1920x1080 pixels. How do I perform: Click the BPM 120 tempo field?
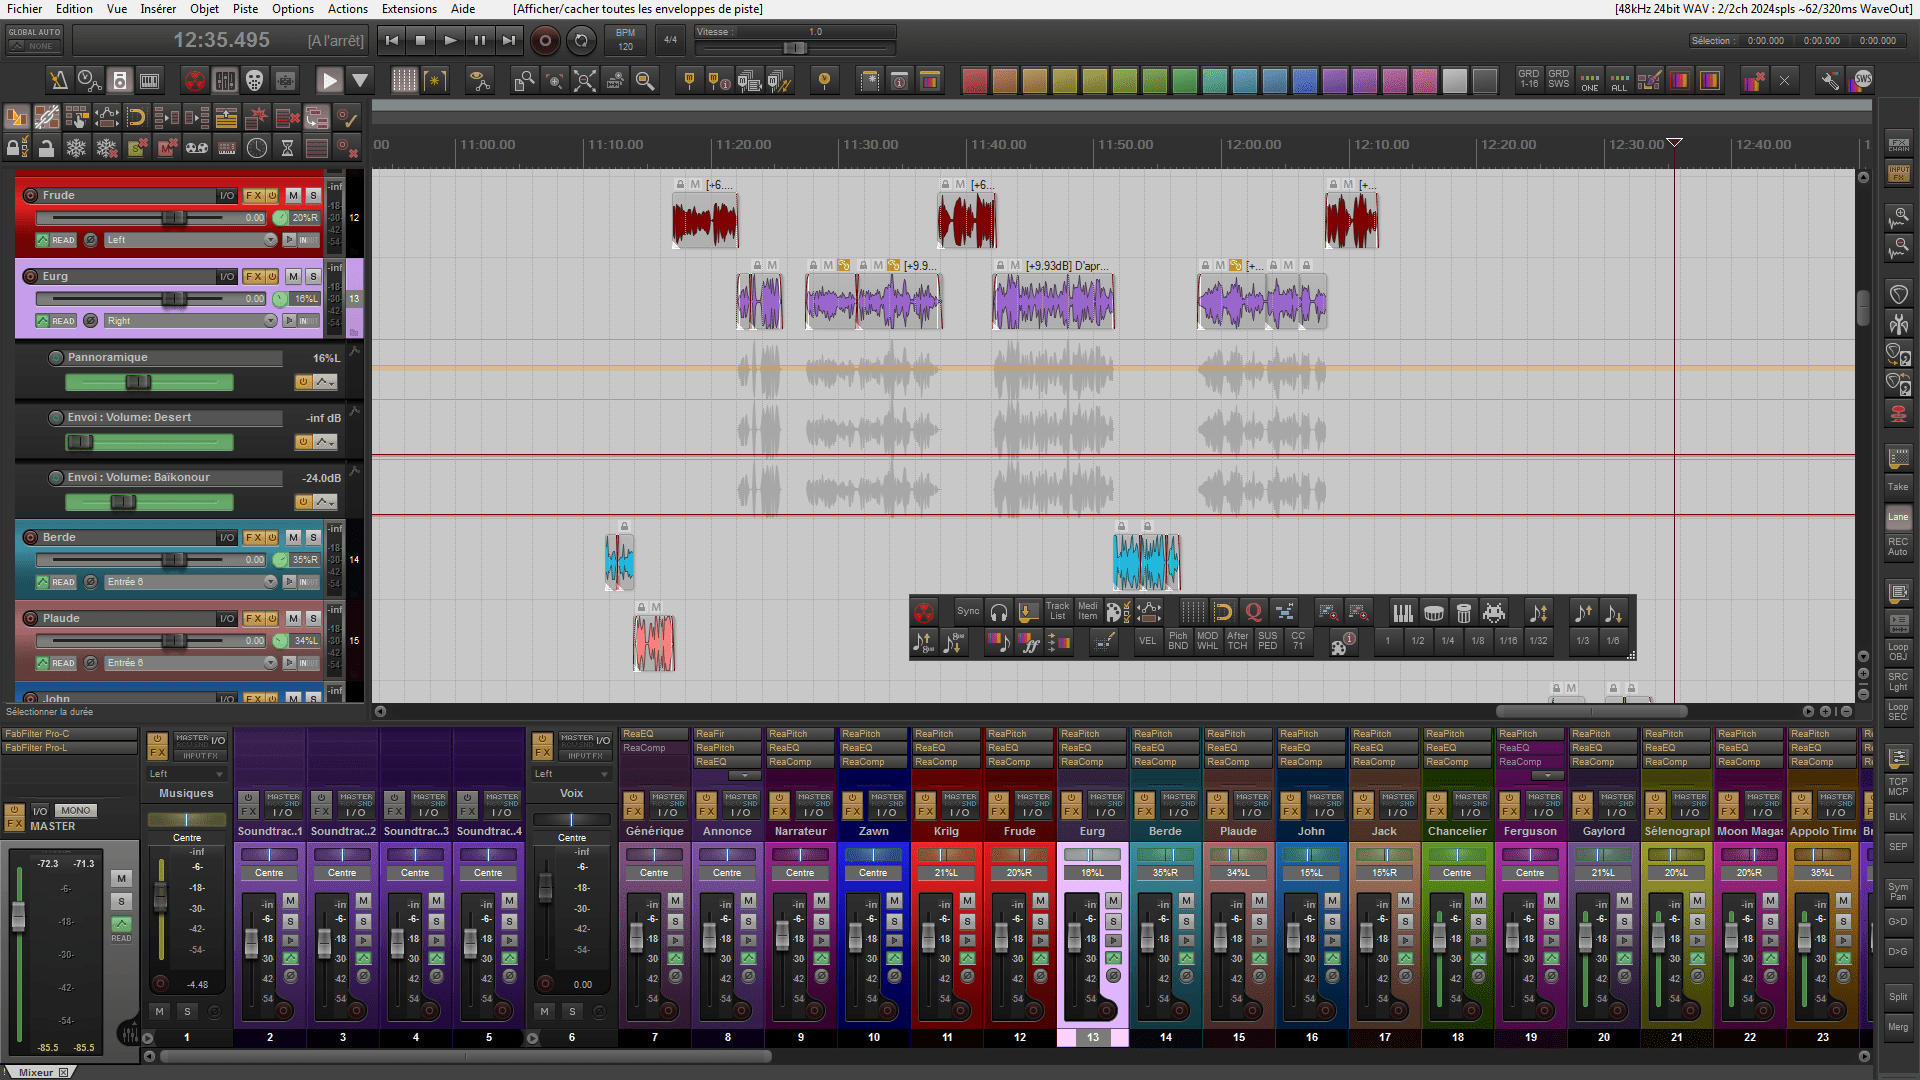point(625,40)
